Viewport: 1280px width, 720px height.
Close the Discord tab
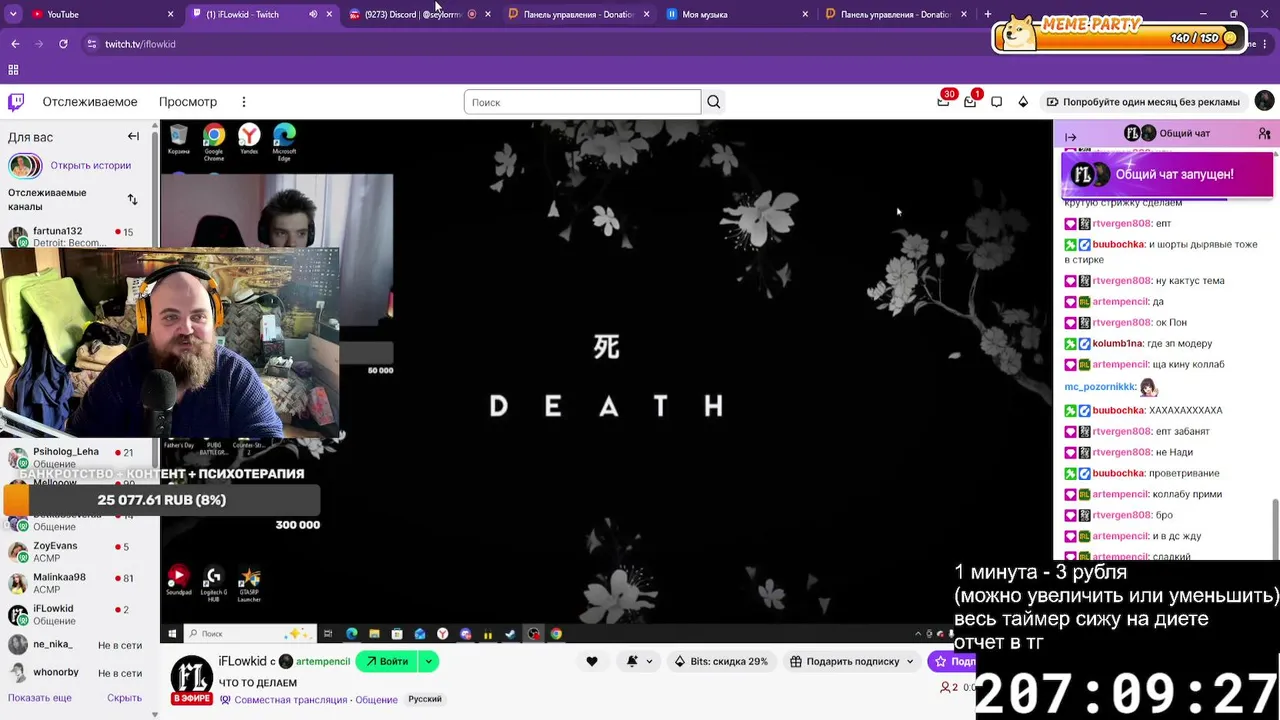487,14
